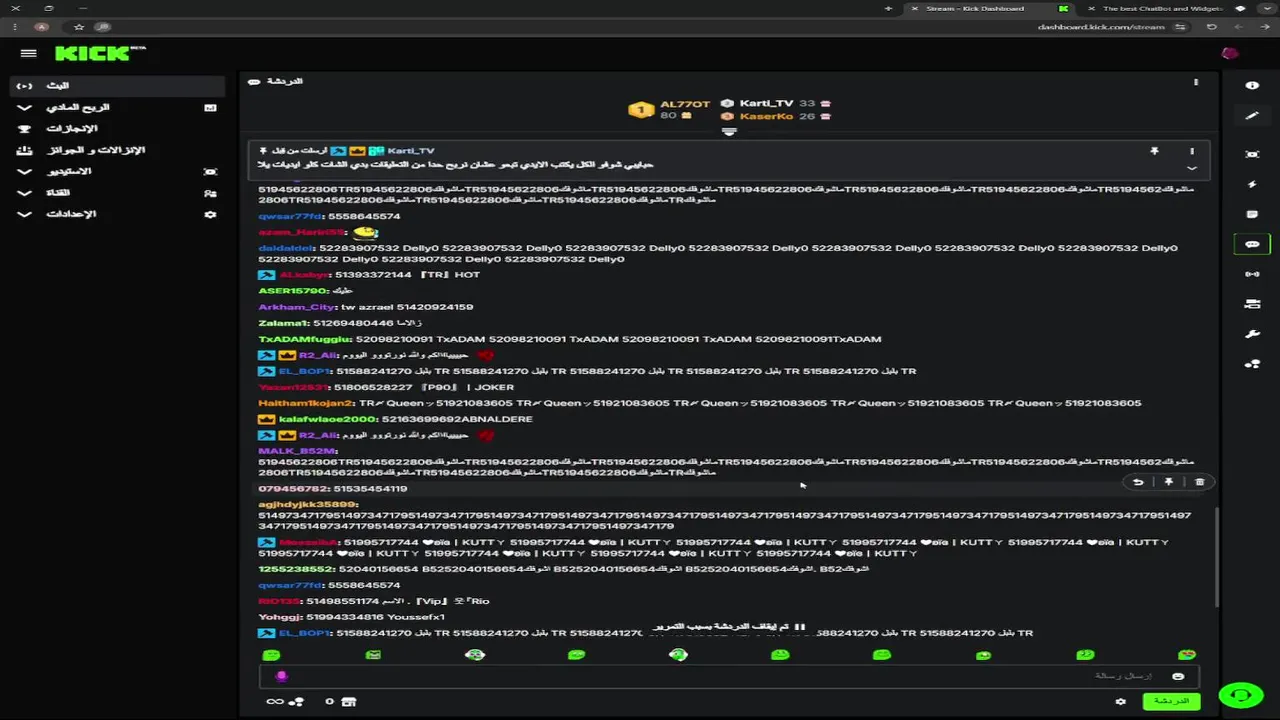Click username agjhdyjkk35899 in chat
The height and width of the screenshot is (720, 1280).
[308, 505]
